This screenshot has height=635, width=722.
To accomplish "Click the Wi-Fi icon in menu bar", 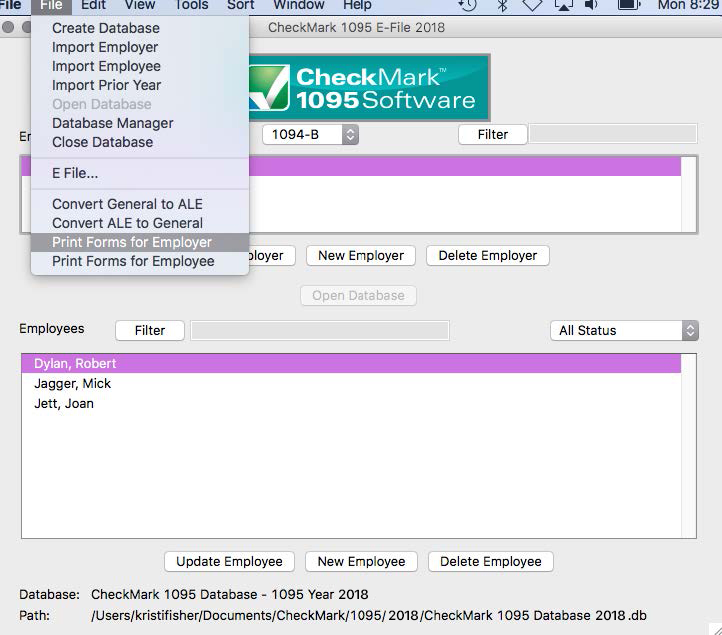I will coord(532,5).
